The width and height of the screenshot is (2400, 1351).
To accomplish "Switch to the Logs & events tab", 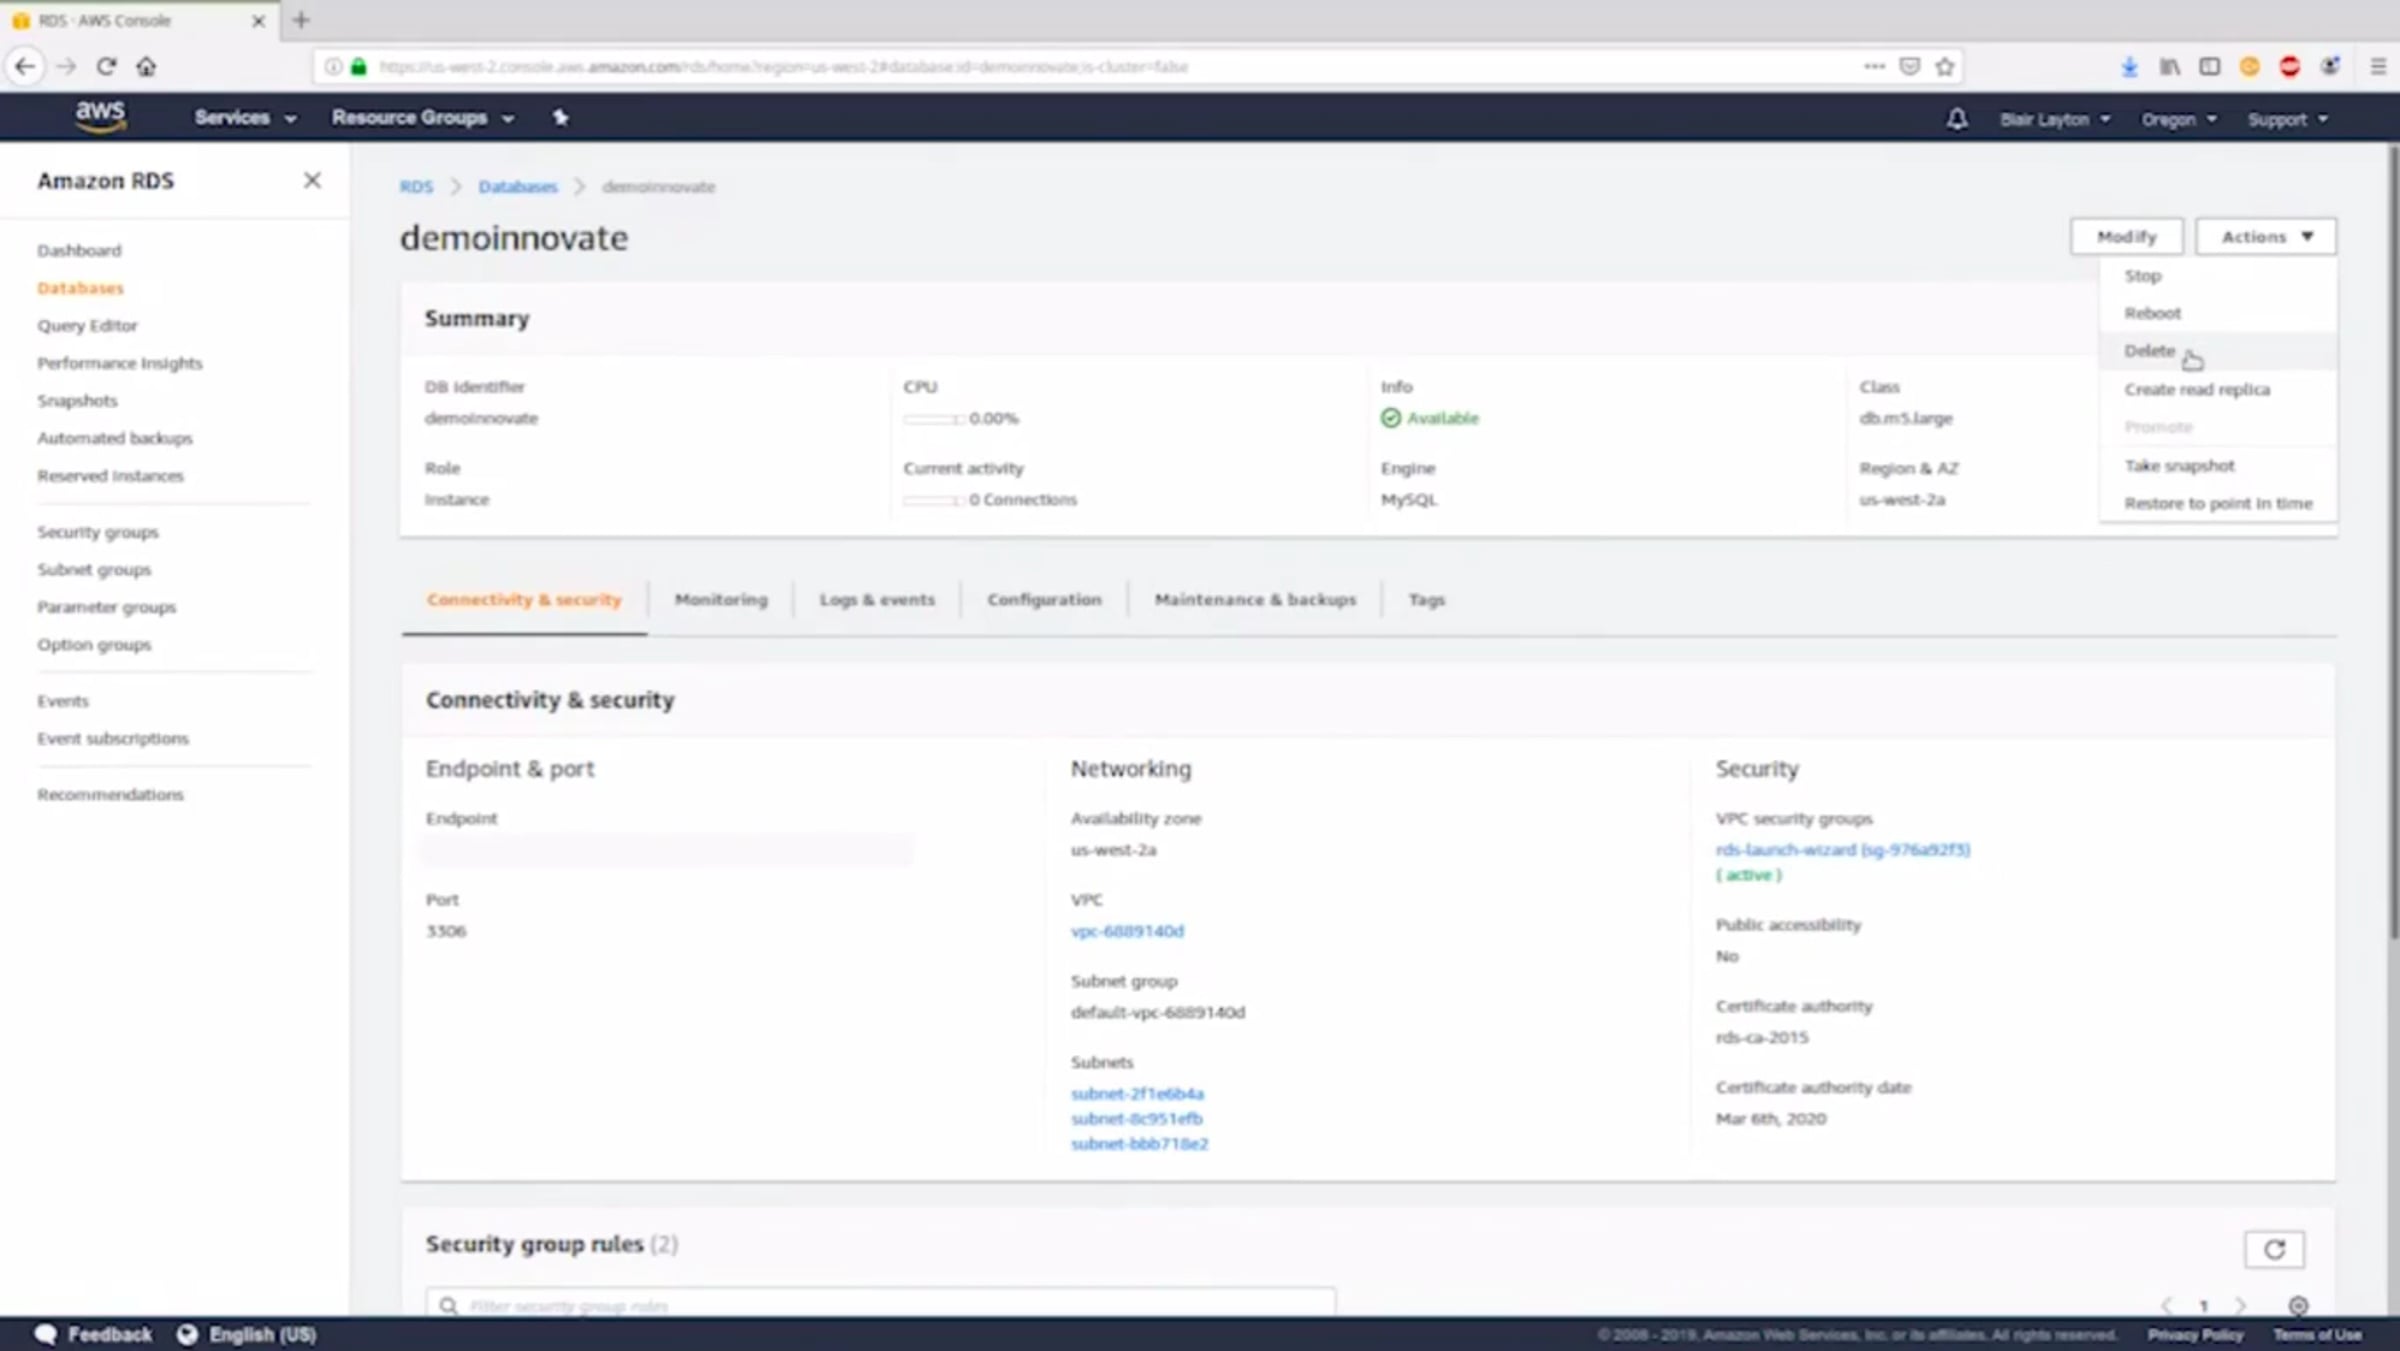I will pos(877,600).
